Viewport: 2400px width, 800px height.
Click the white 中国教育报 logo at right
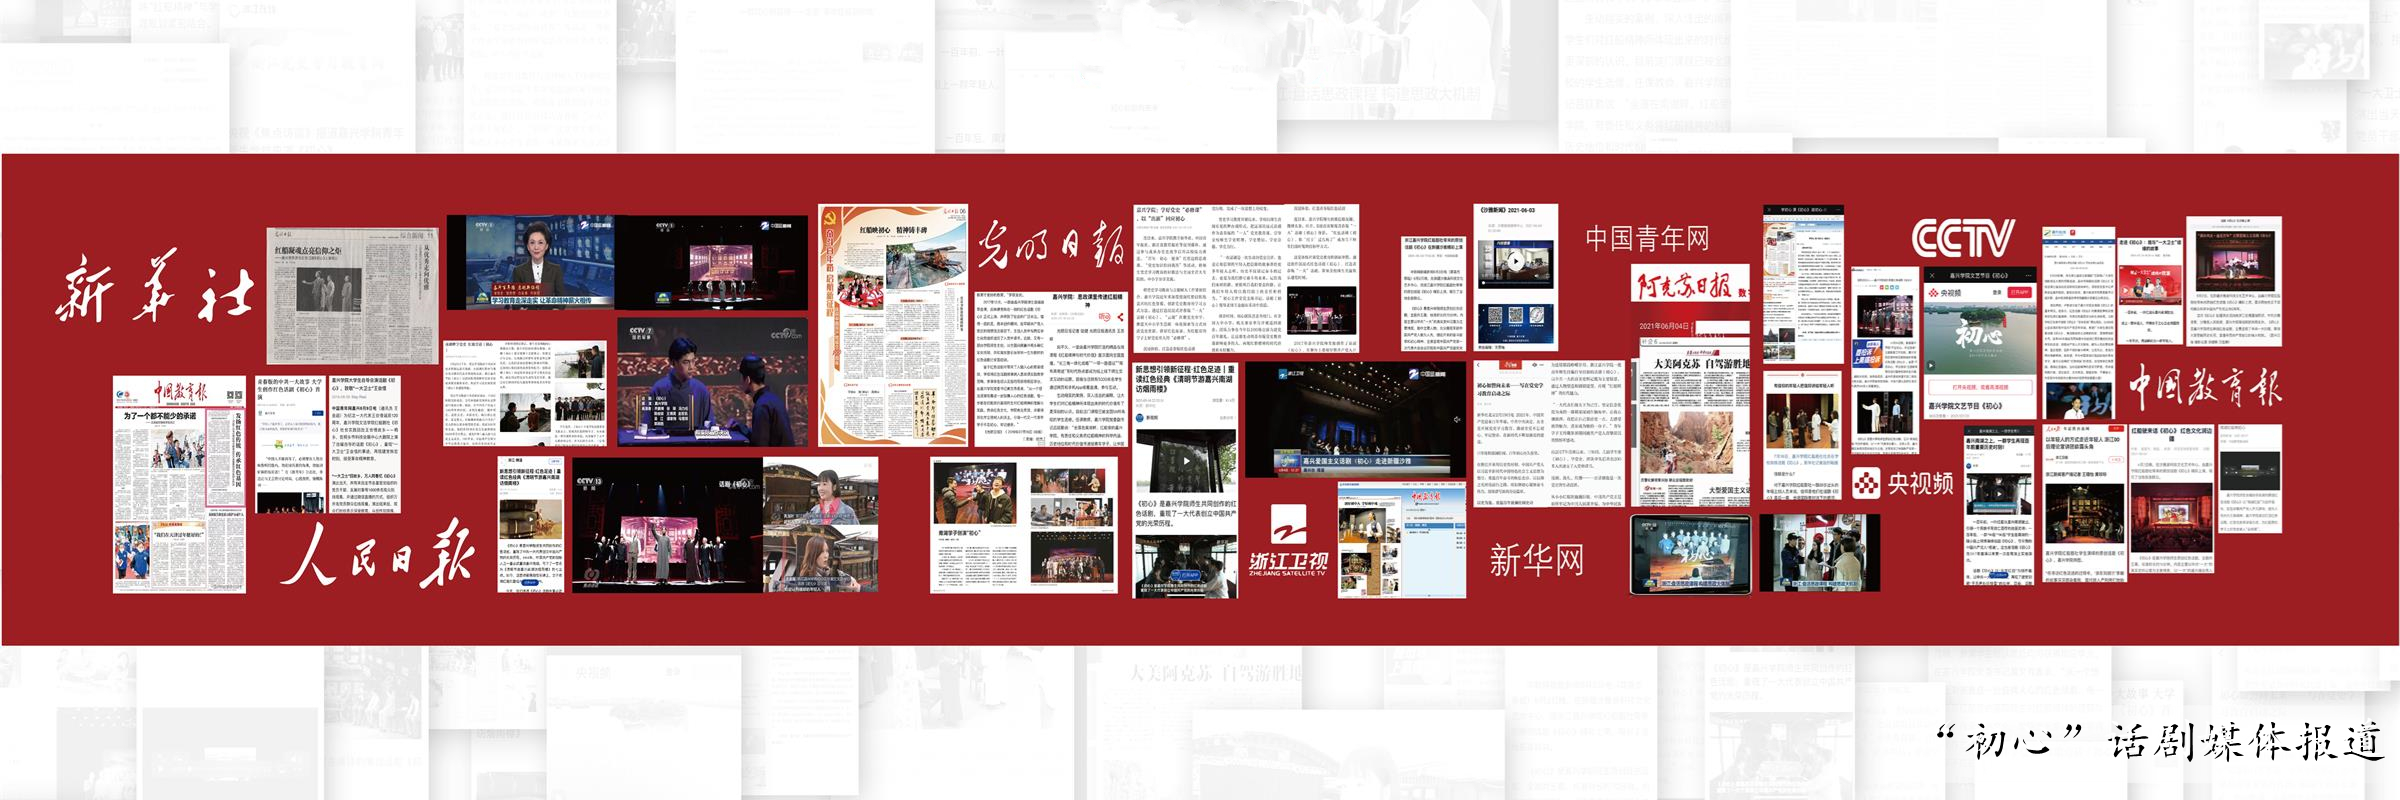(x=2205, y=387)
